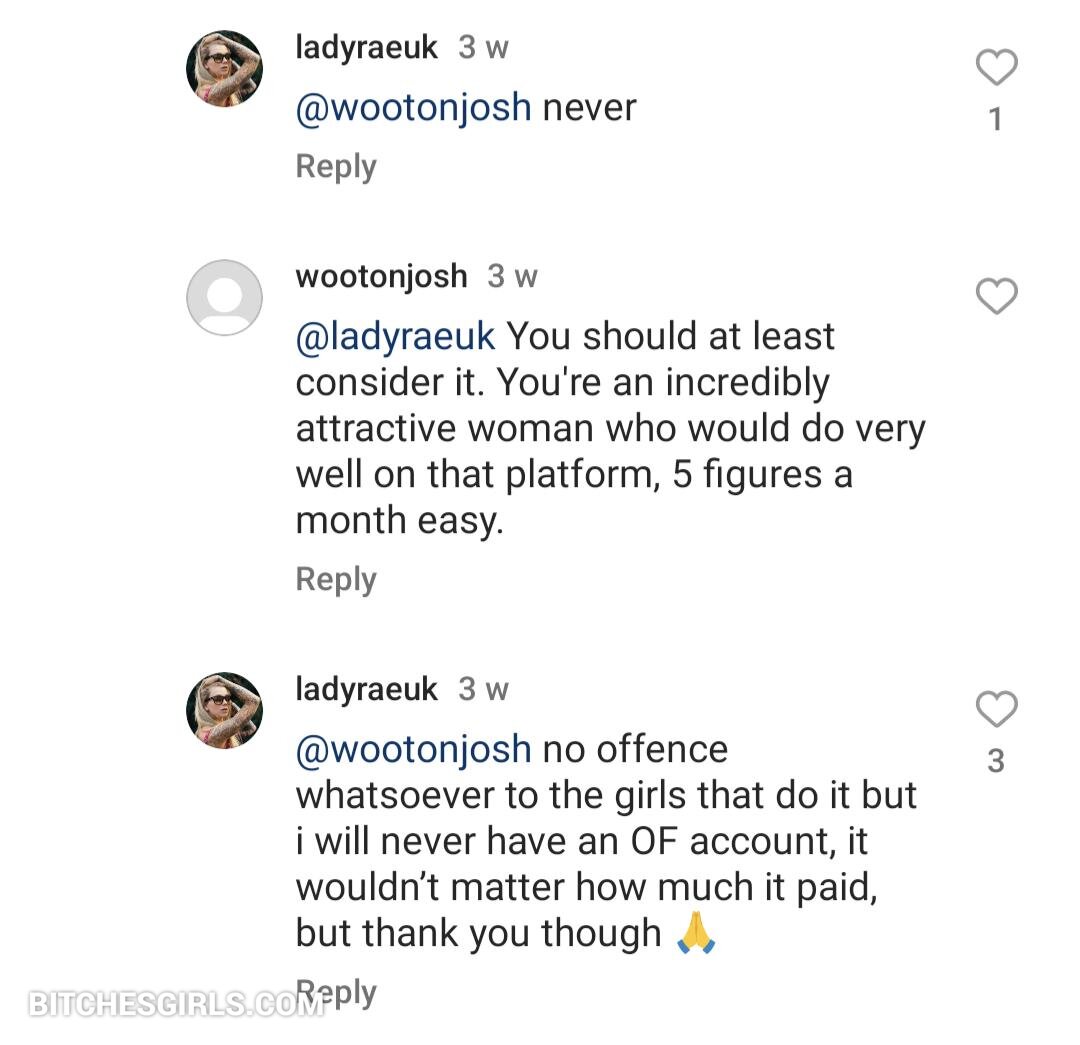Screen dimensions: 1080x1045
Task: Tap heart on ladyraeuk's "no offence" comment
Action: coord(996,710)
